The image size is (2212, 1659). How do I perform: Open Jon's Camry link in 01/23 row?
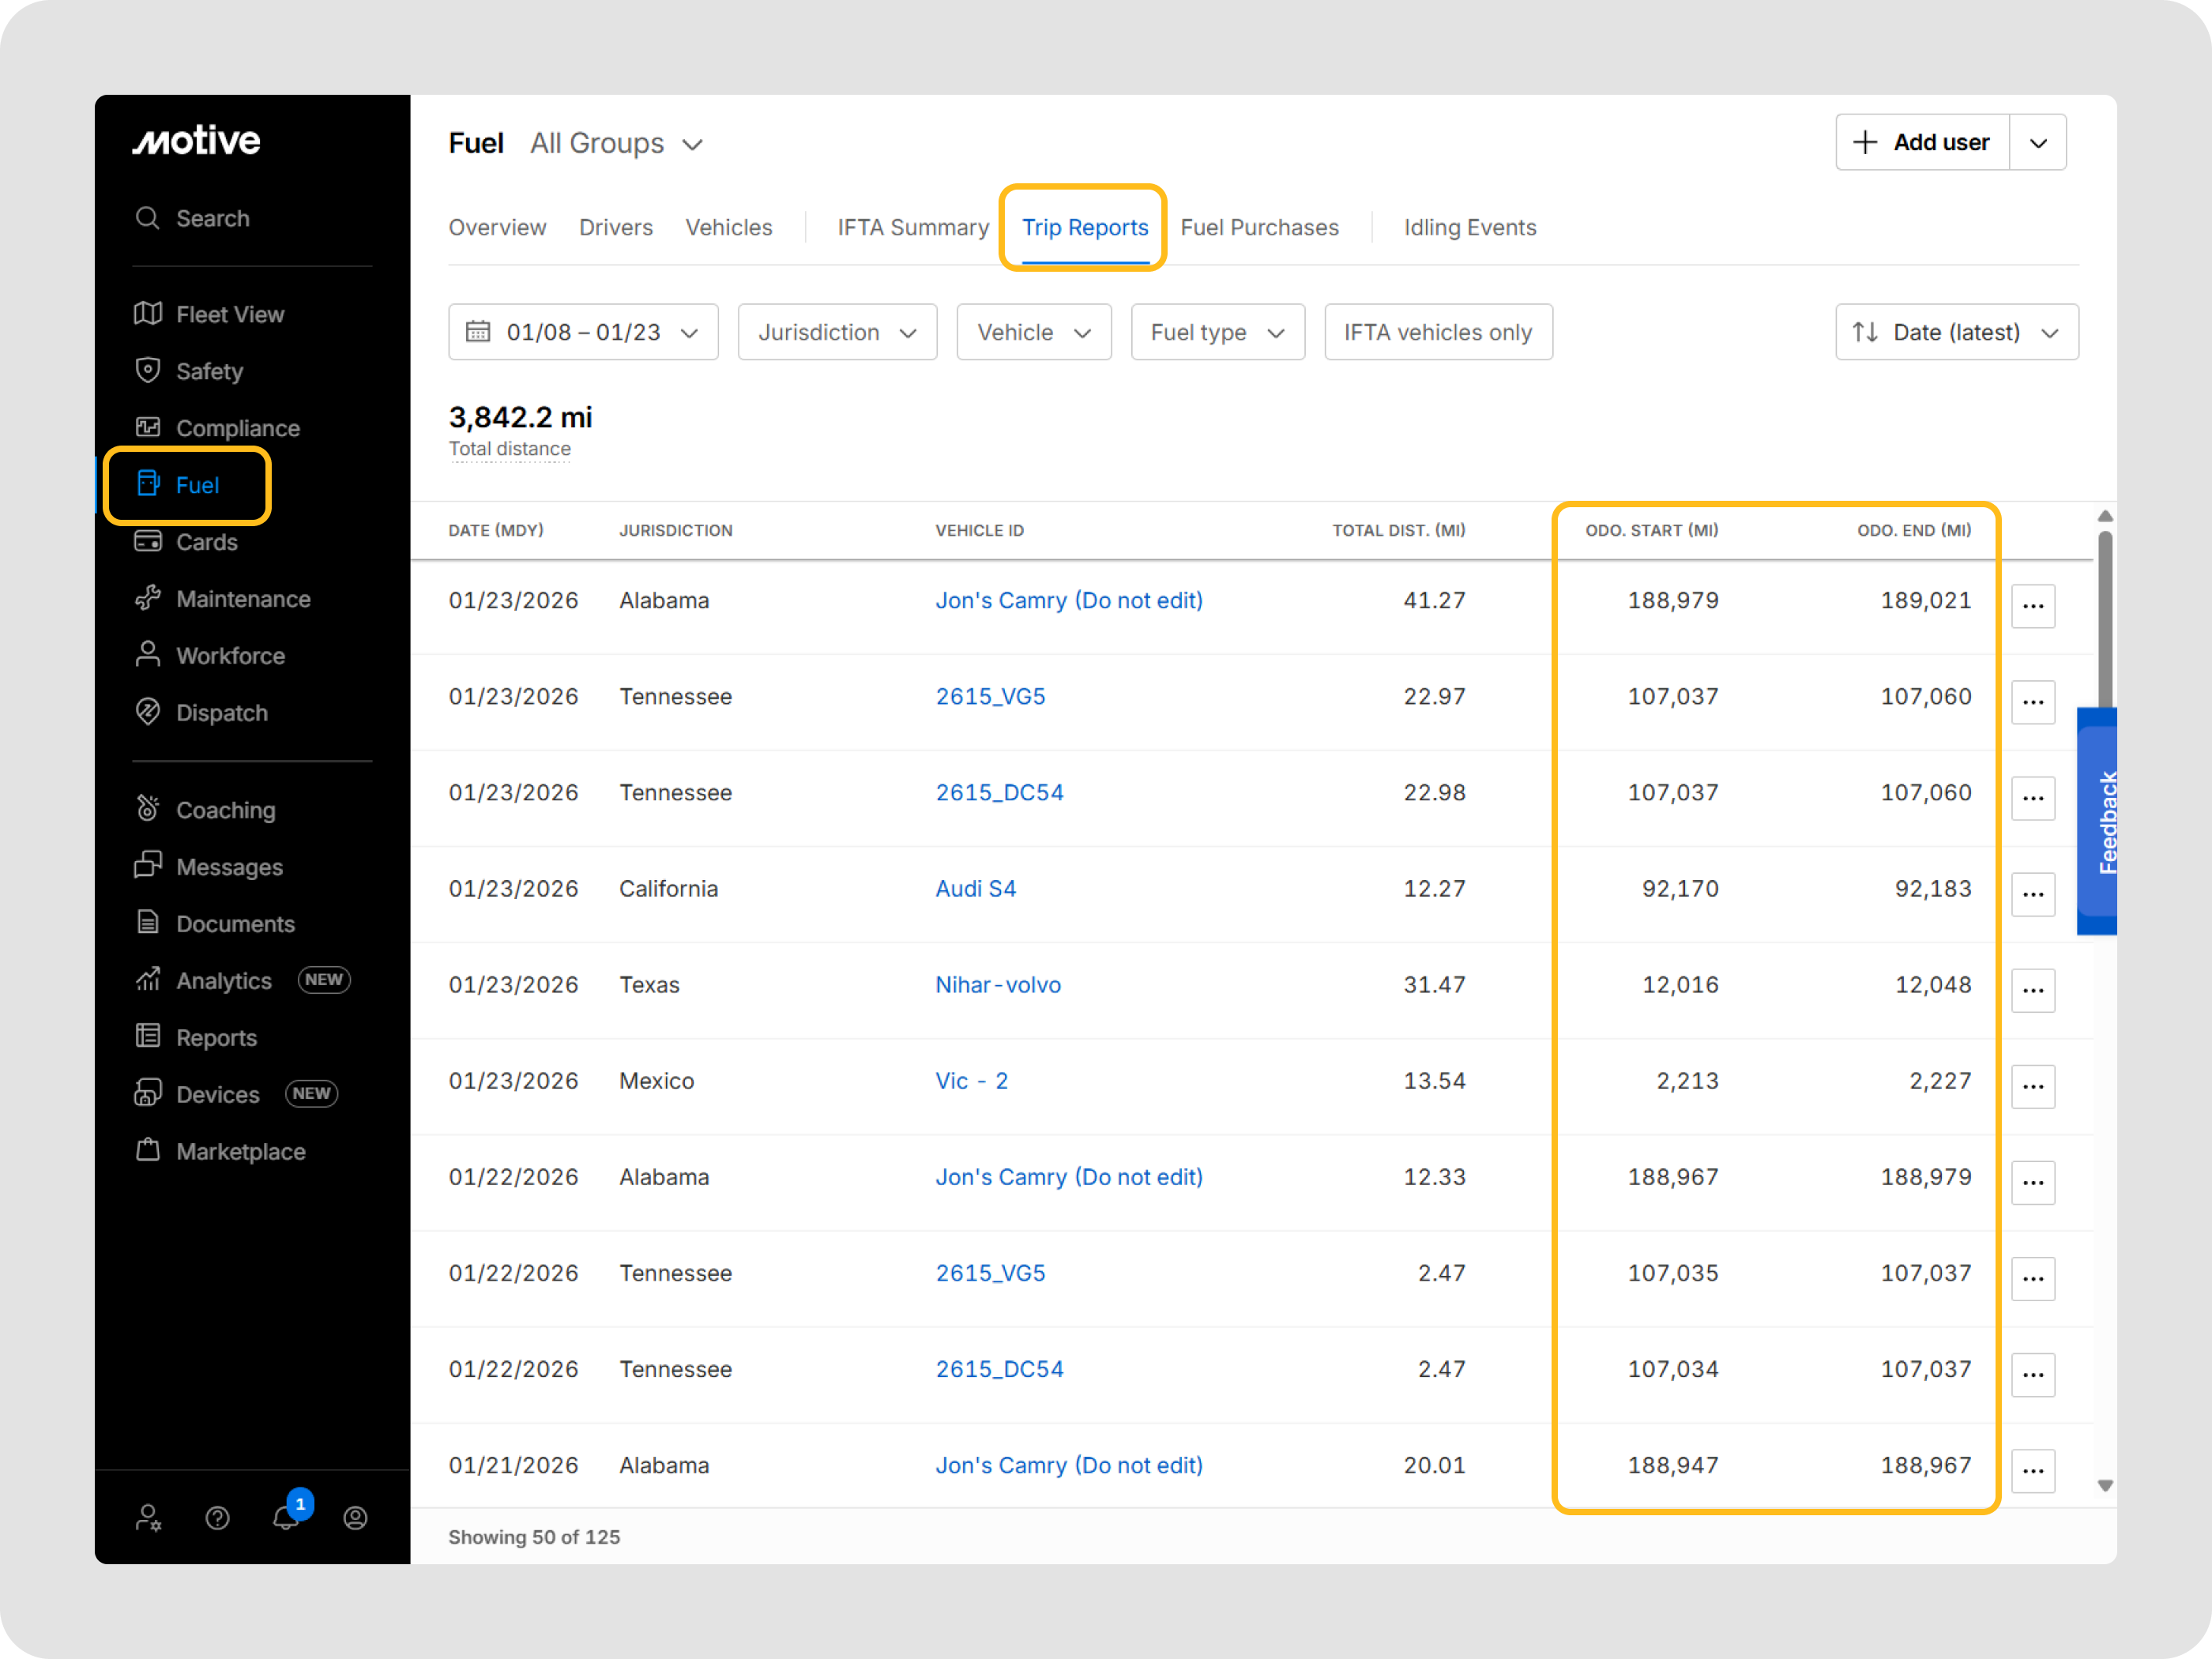point(1069,601)
